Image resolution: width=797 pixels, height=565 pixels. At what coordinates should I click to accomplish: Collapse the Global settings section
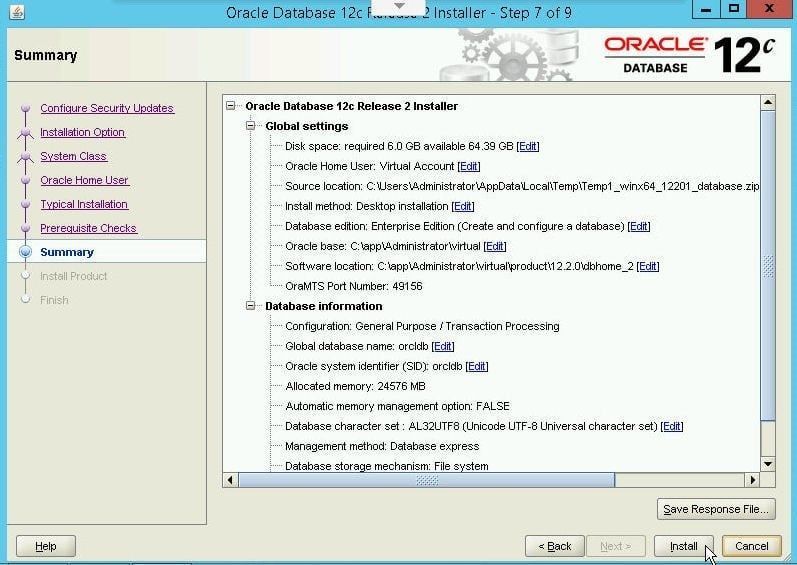[251, 125]
